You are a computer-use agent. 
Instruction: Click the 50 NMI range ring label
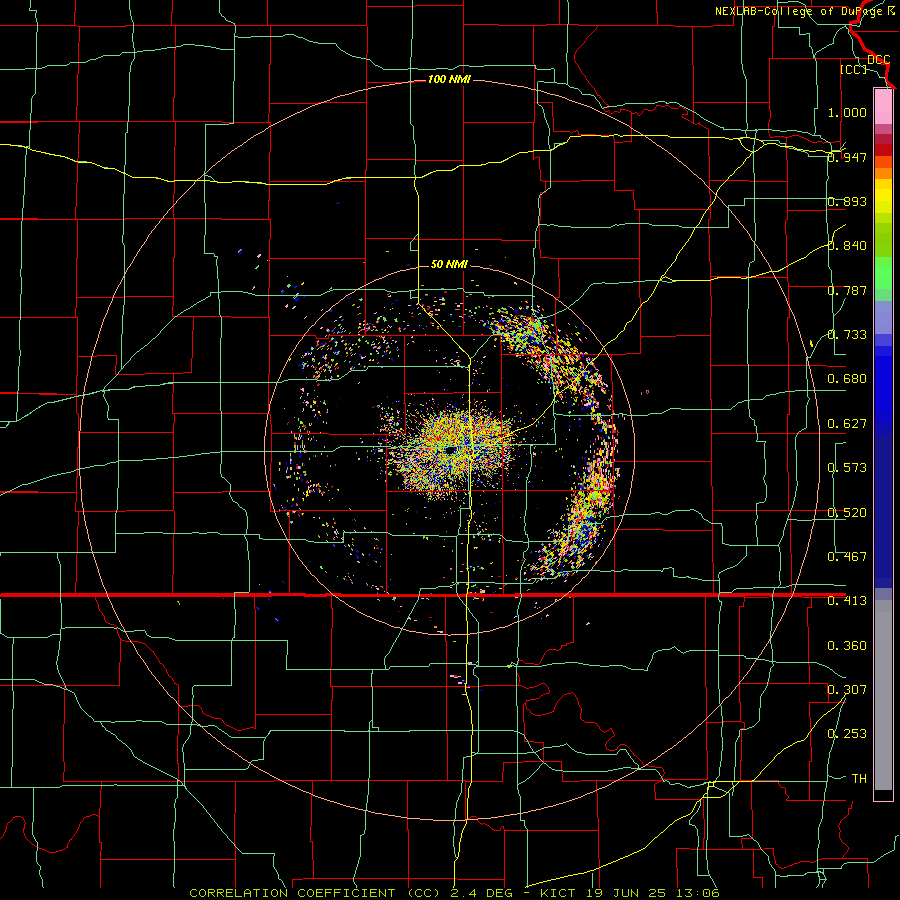pos(449,264)
